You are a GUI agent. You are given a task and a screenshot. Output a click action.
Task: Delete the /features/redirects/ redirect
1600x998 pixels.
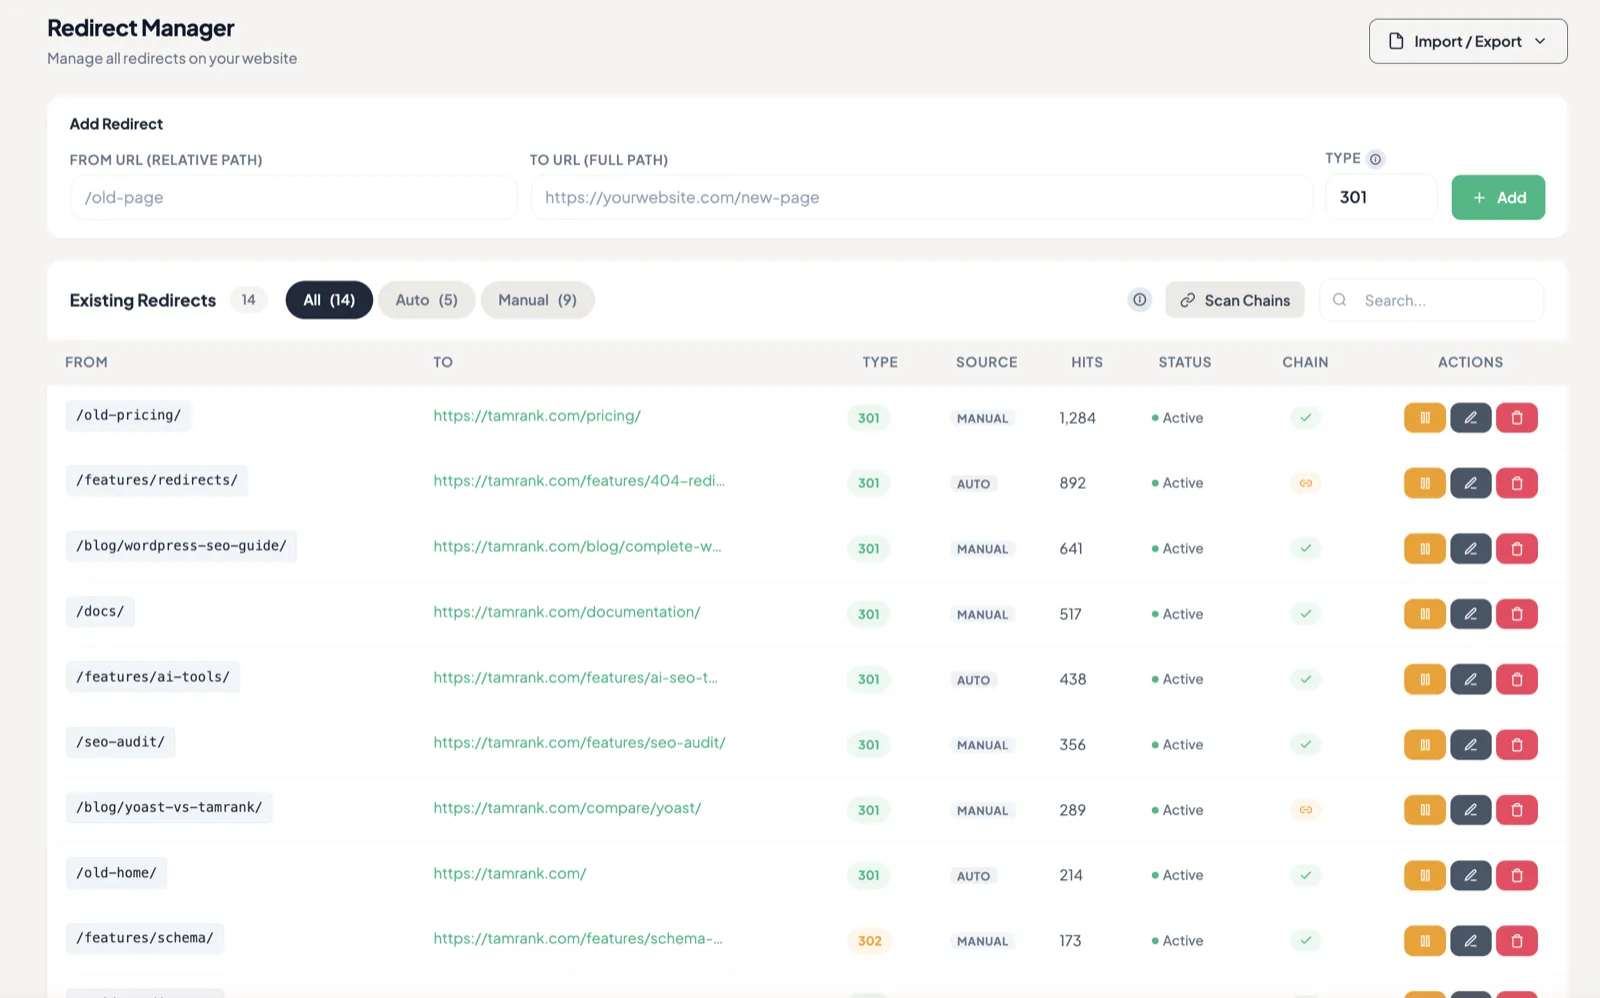[x=1516, y=483]
